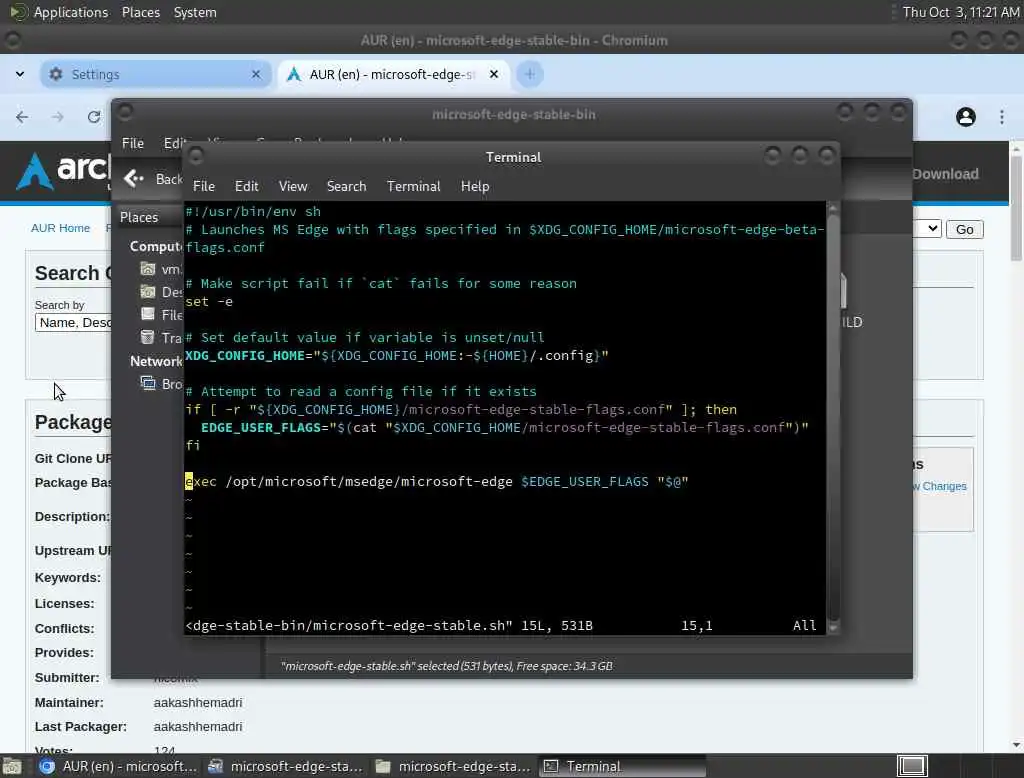This screenshot has width=1024, height=778.
Task: Open the Applications menu
Action: [71, 12]
